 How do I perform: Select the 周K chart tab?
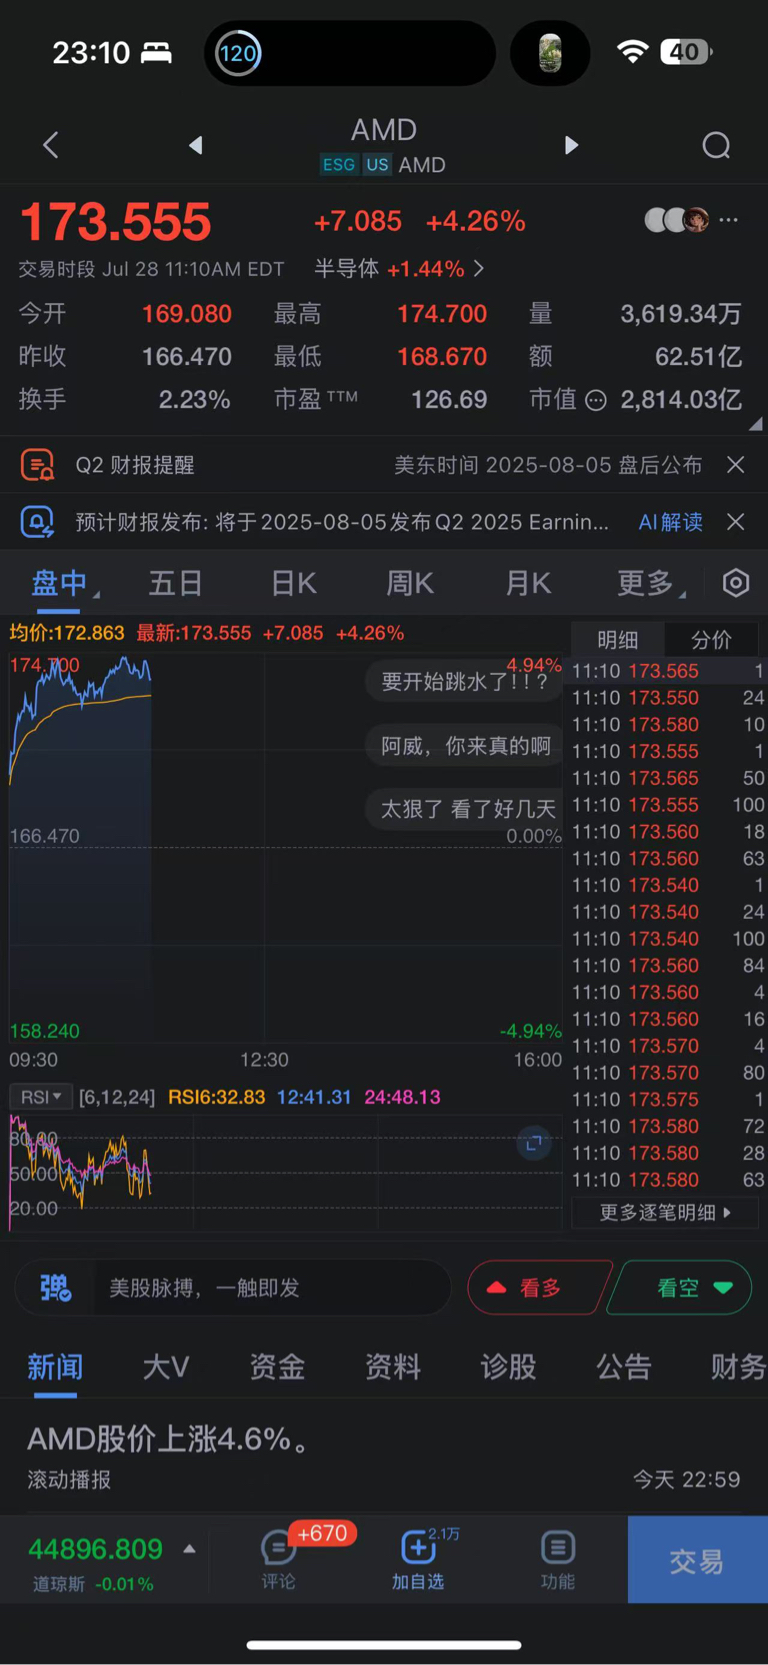(410, 583)
